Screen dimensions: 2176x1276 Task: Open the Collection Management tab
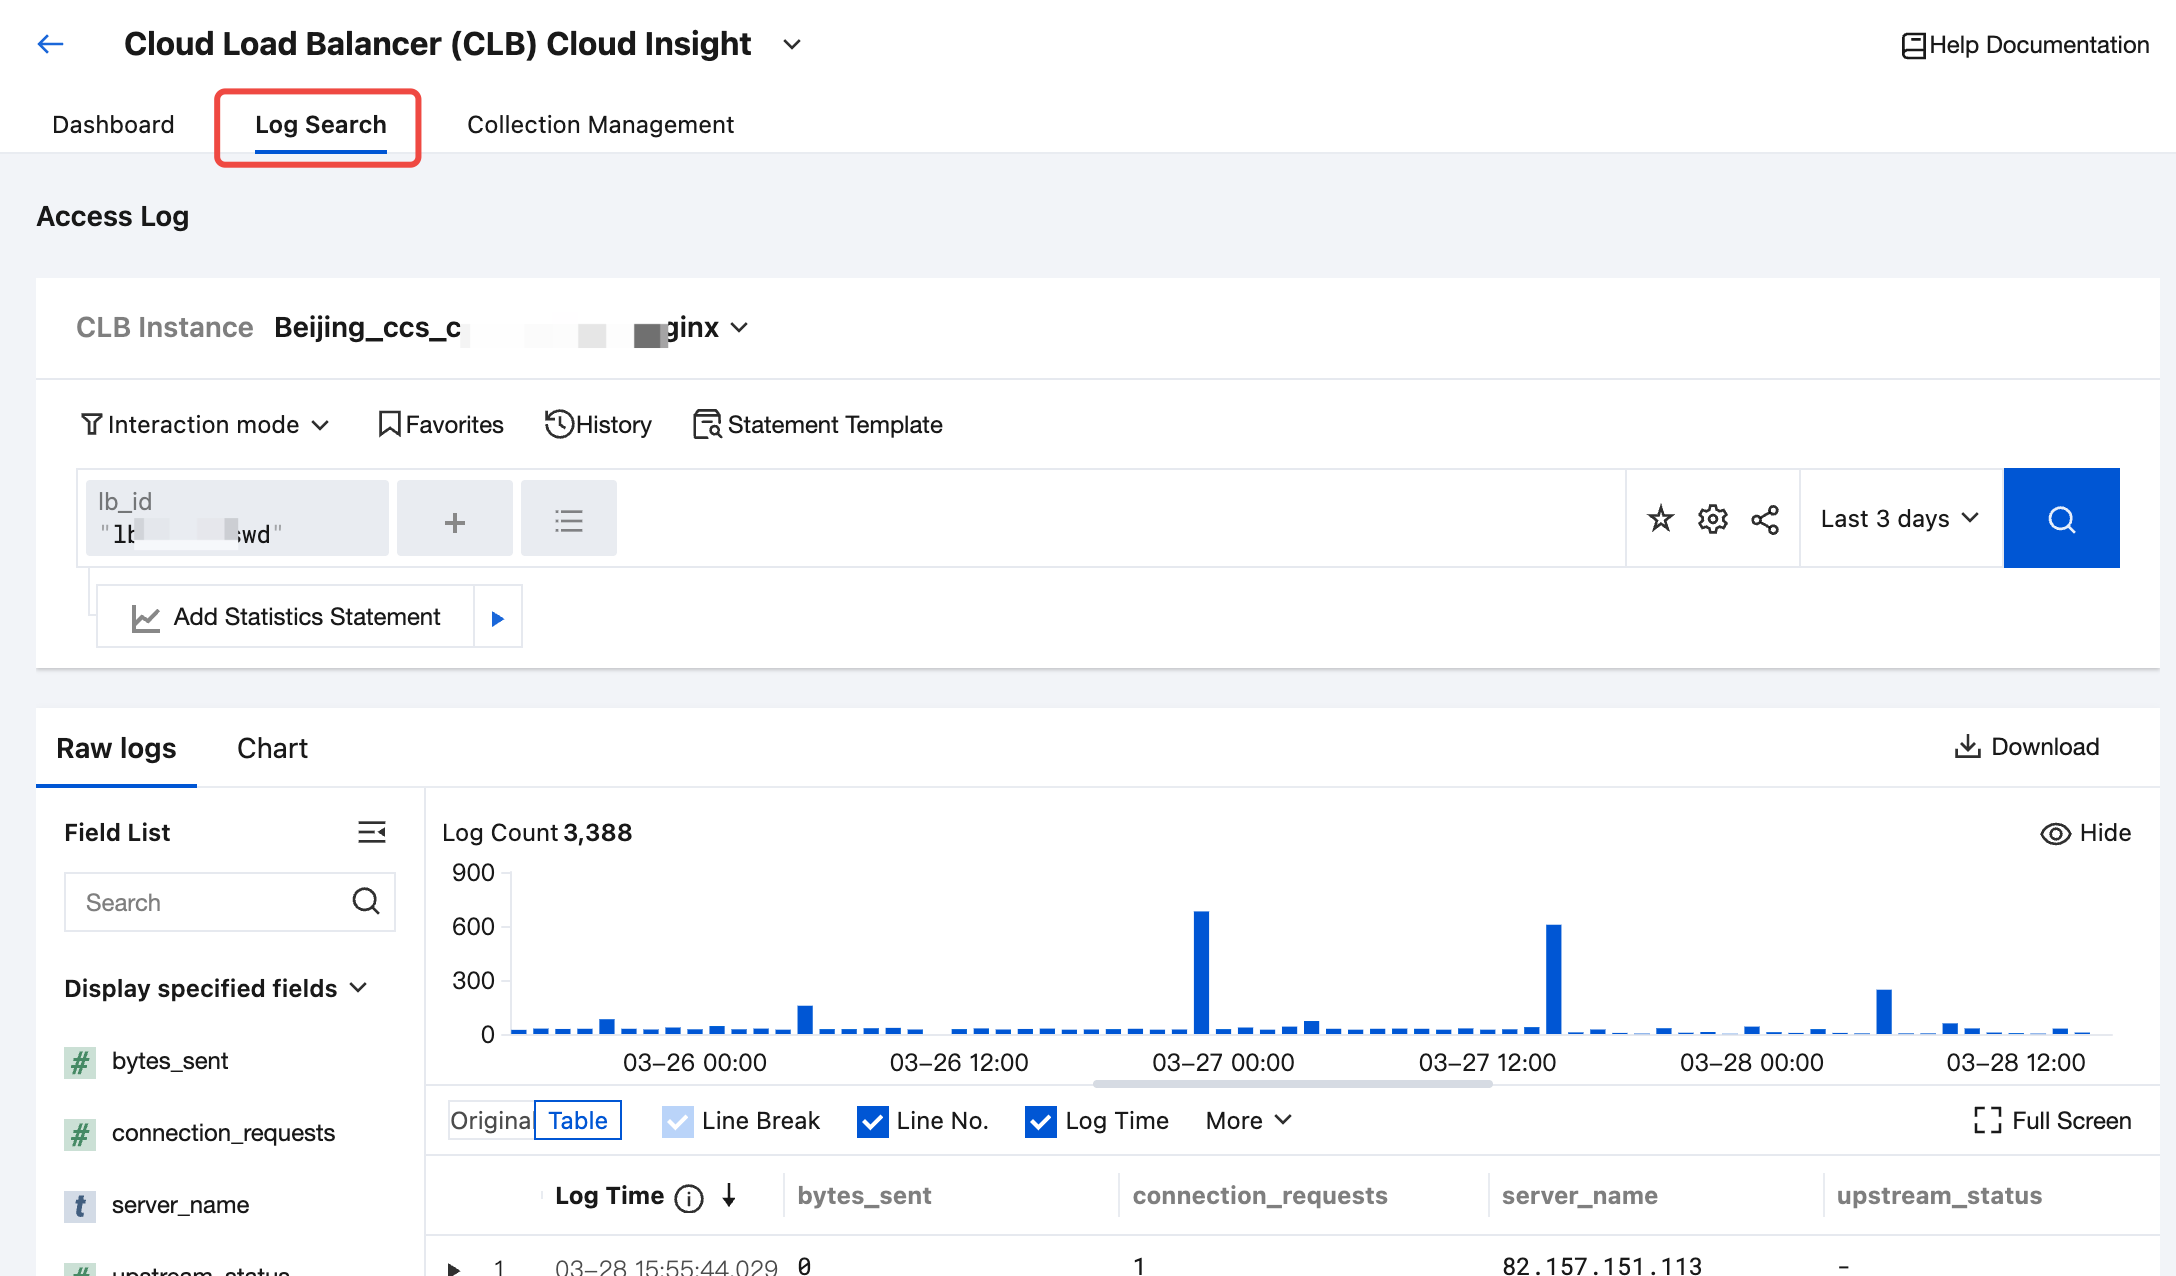(x=600, y=124)
